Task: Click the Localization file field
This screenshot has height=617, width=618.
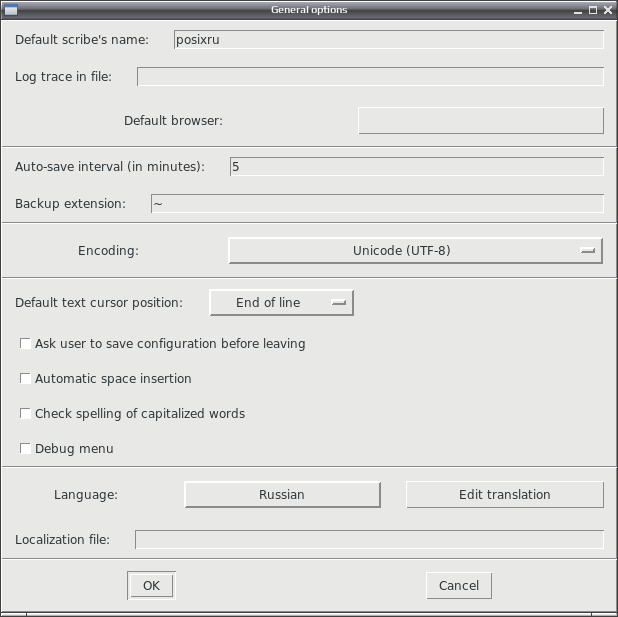Action: point(369,539)
